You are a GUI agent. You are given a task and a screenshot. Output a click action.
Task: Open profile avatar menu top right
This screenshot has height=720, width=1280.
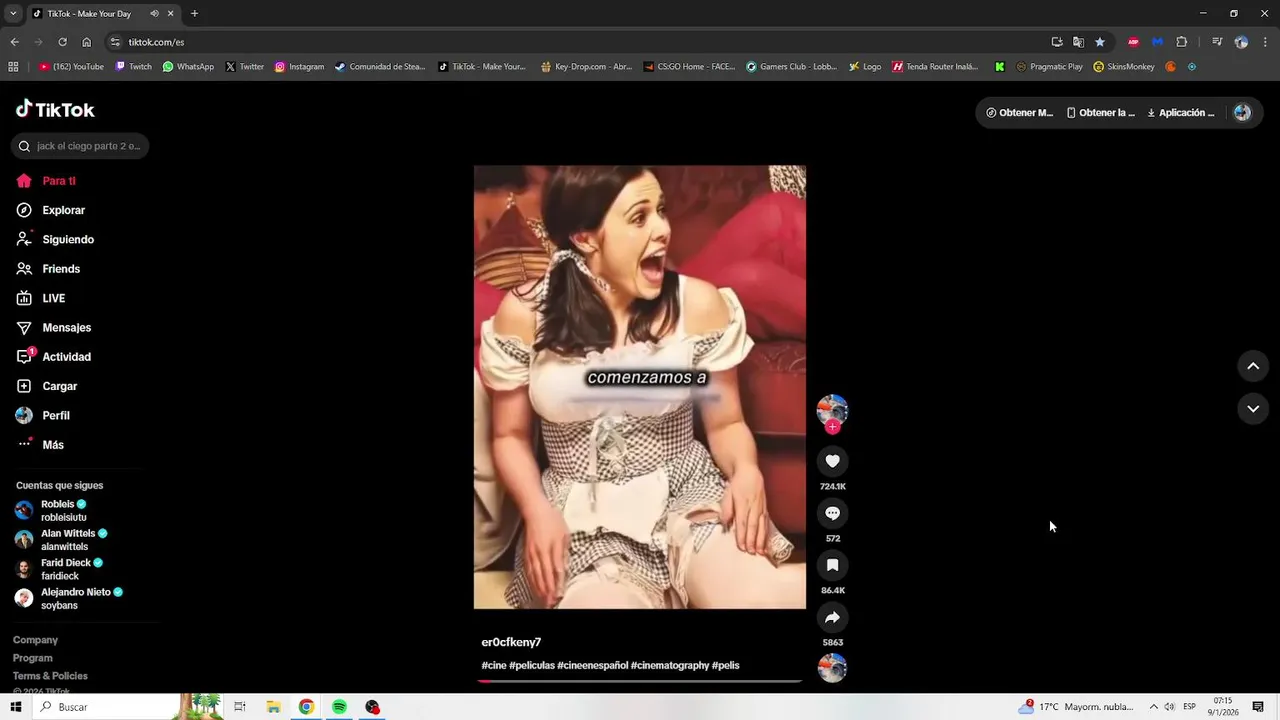coord(1242,113)
